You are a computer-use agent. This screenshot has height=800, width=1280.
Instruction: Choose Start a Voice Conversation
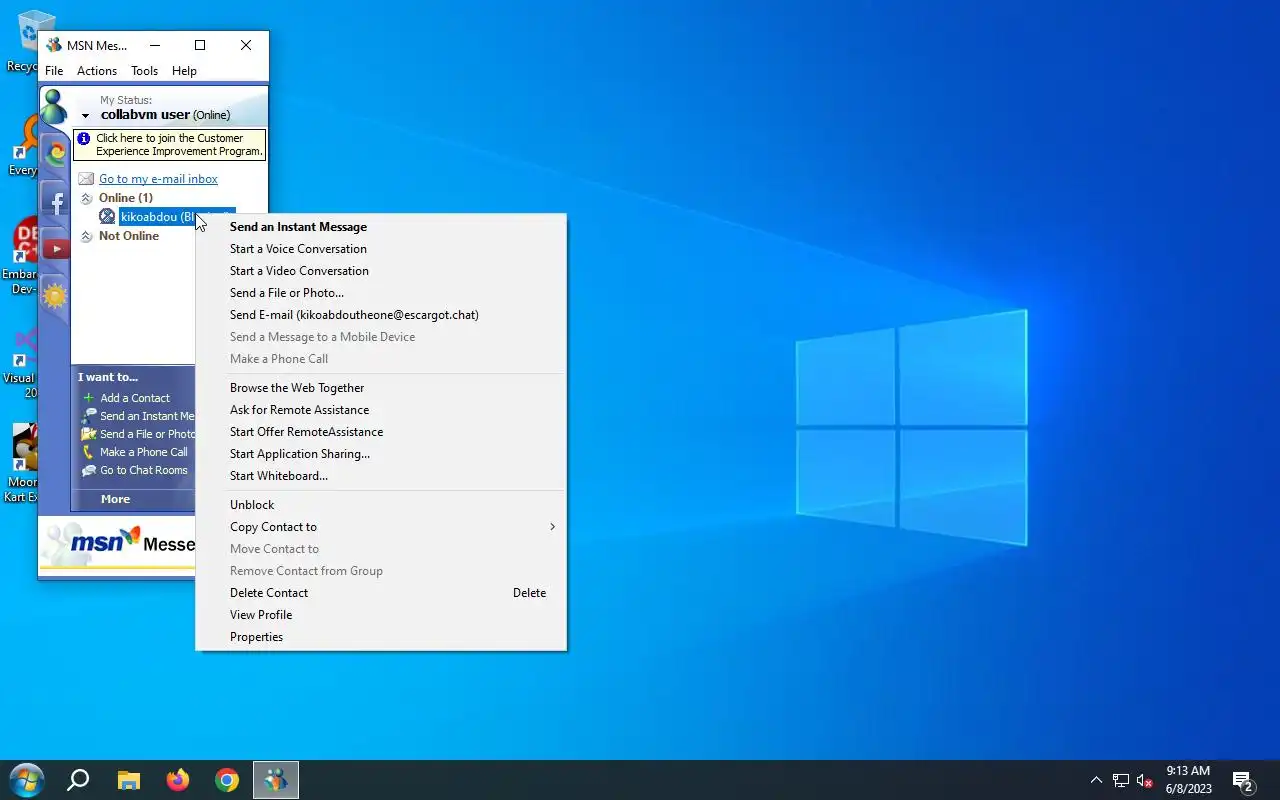pyautogui.click(x=381, y=249)
